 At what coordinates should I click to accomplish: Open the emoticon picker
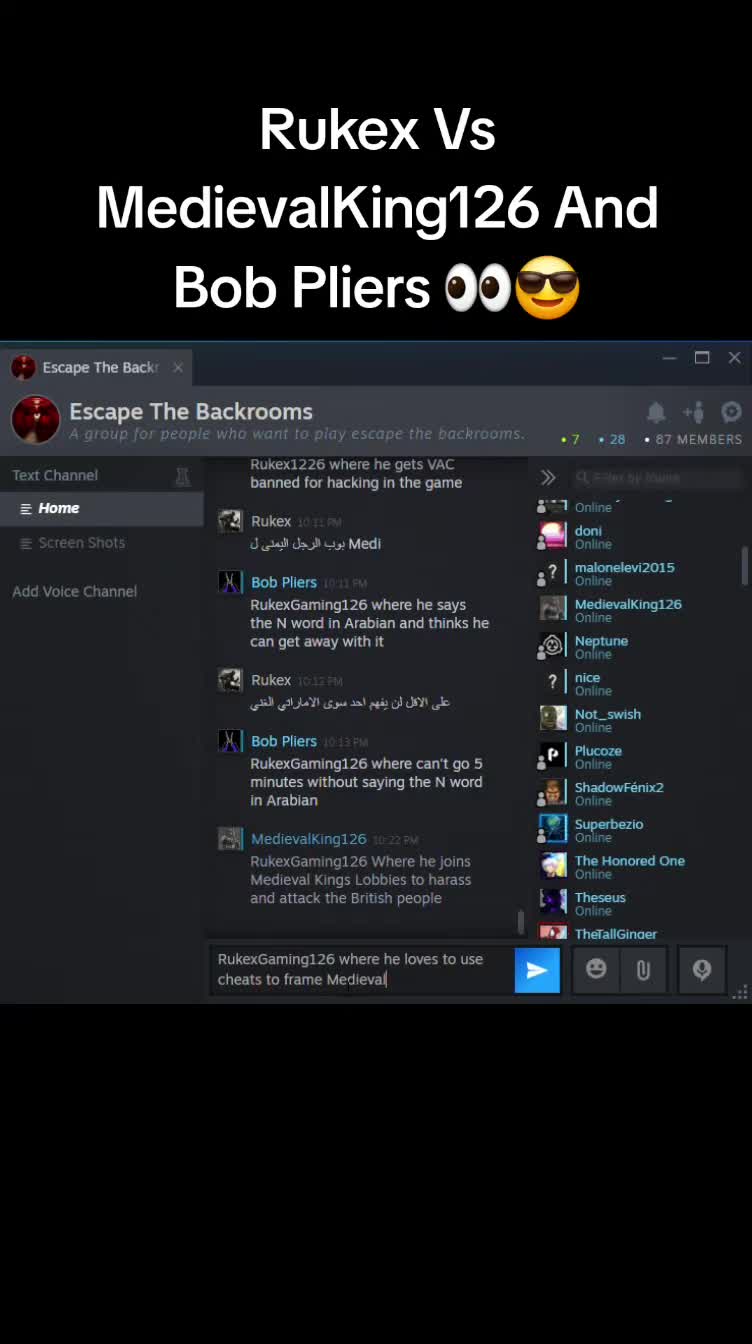[596, 970]
